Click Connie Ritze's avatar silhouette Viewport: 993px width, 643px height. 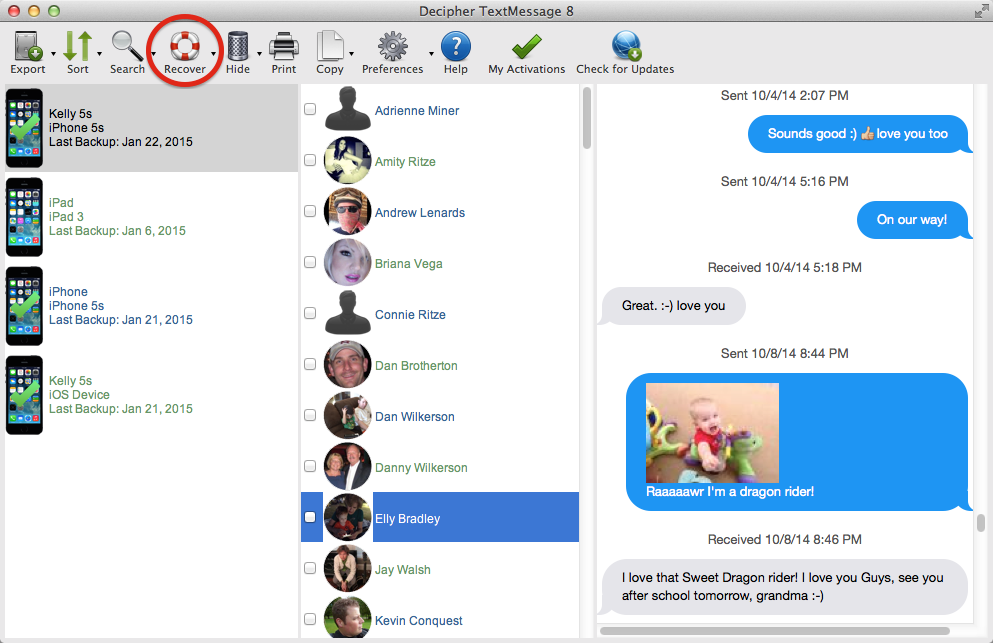pos(347,313)
